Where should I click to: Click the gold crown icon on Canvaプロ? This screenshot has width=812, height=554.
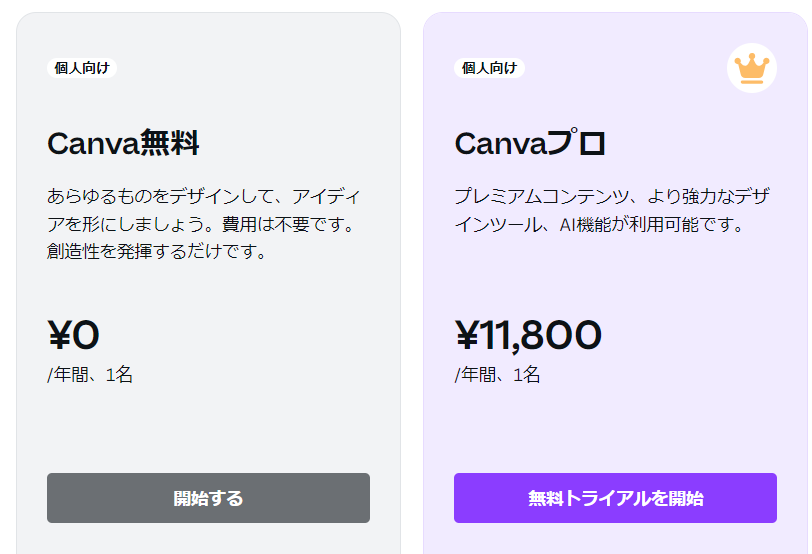click(751, 68)
